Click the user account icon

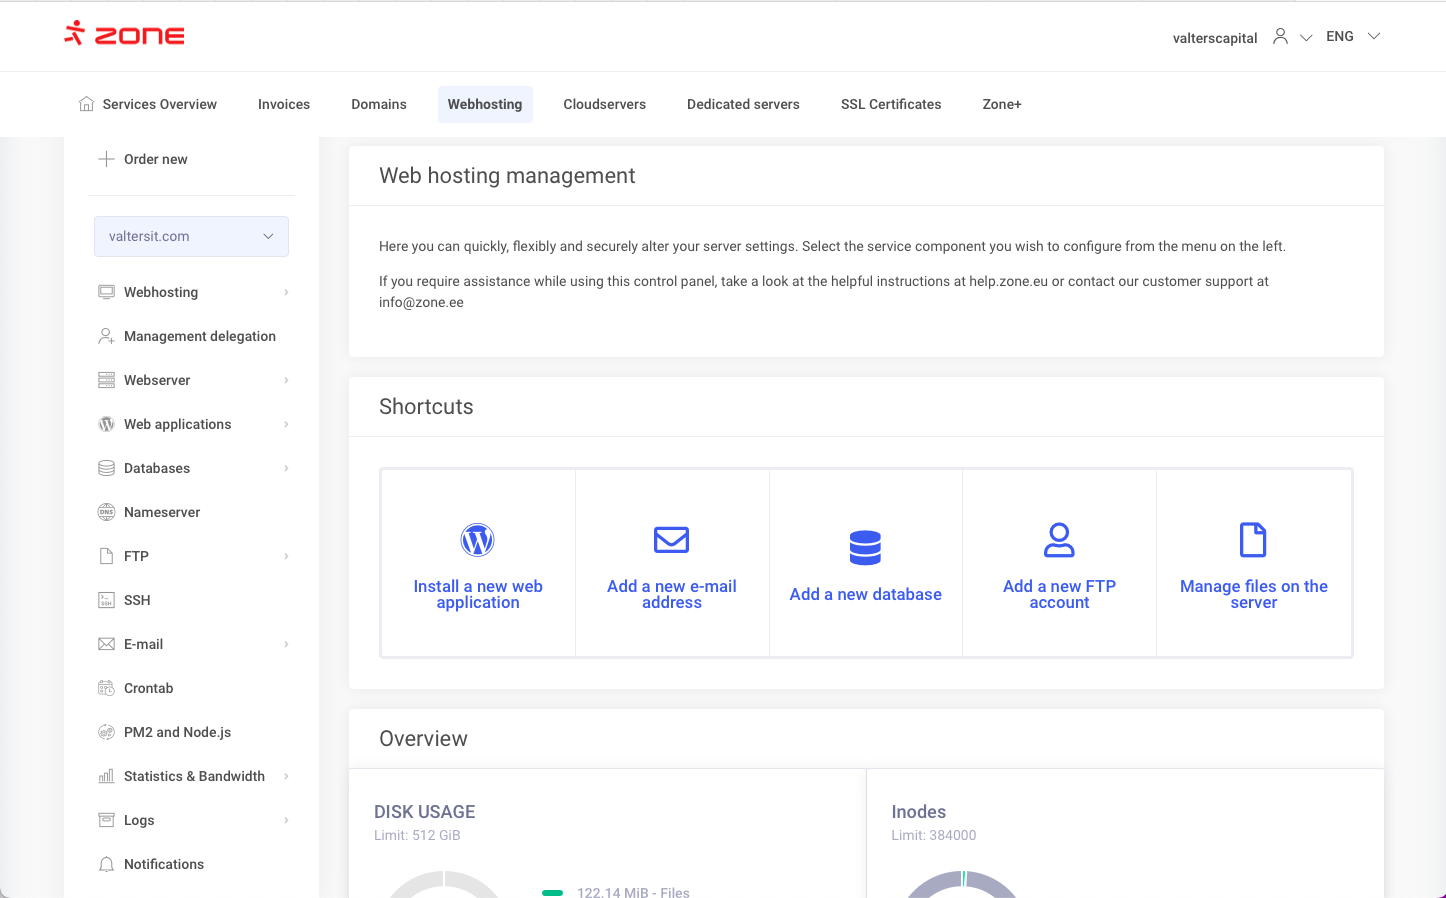[1280, 36]
